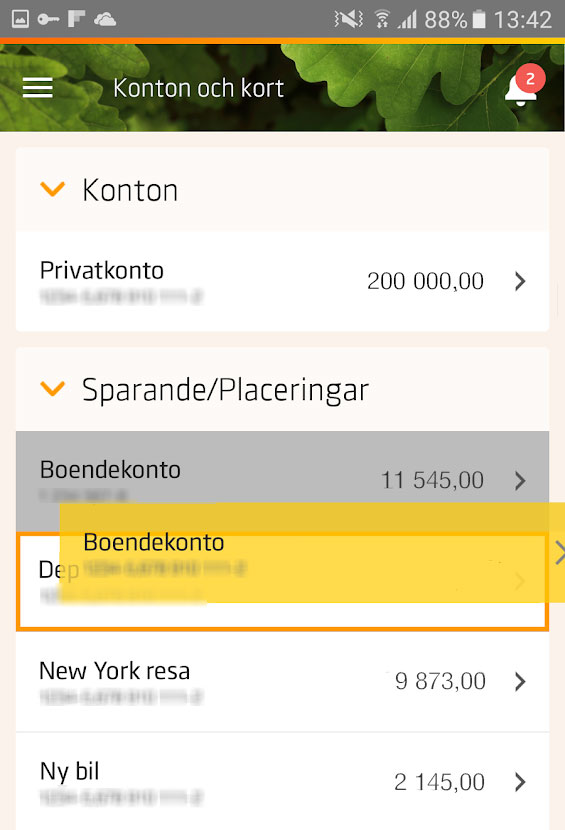Tap the Wi-Fi signal icon
Screen dimensions: 565x830
381,20
